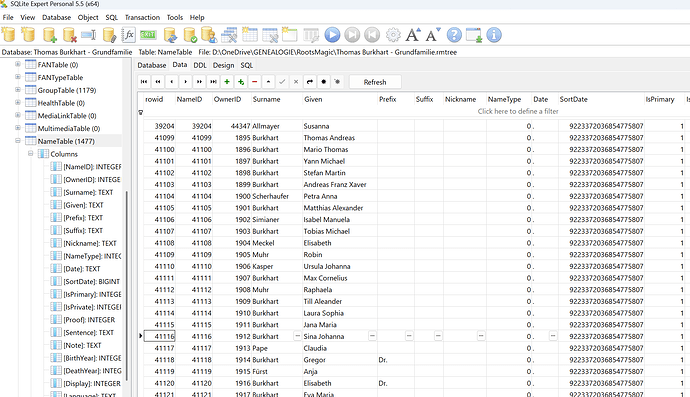Image resolution: width=690 pixels, height=397 pixels.
Task: Delete current record with red minus
Action: 255,82
